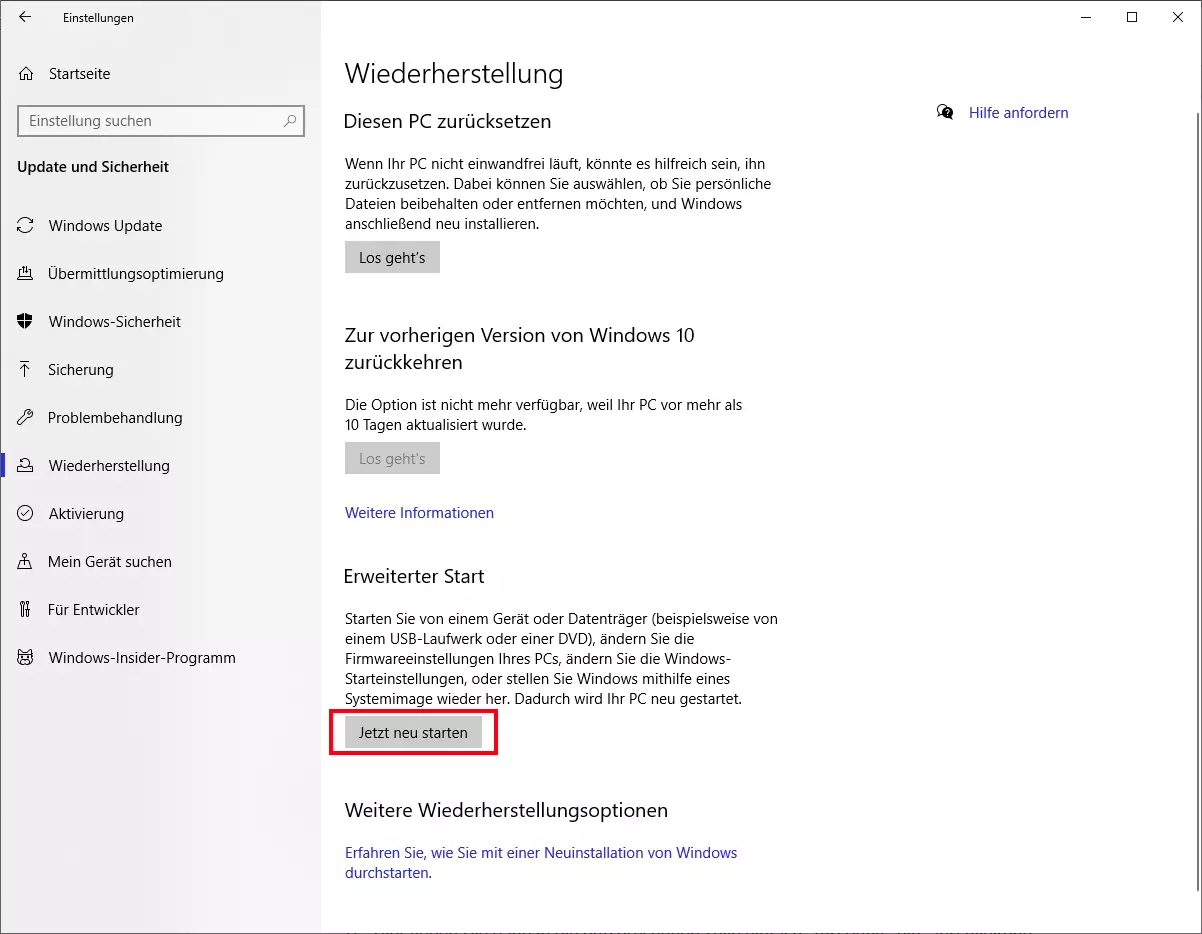This screenshot has width=1202, height=934.
Task: Click Update und Sicherheit category title
Action: coord(93,167)
